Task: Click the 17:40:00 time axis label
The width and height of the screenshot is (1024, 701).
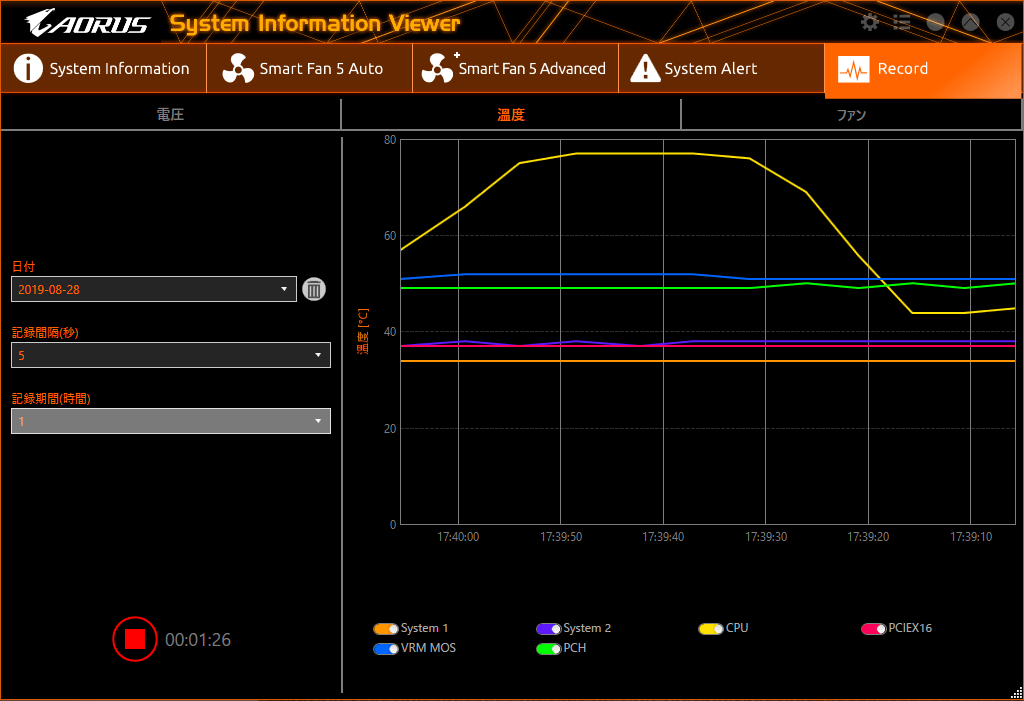Action: (458, 537)
